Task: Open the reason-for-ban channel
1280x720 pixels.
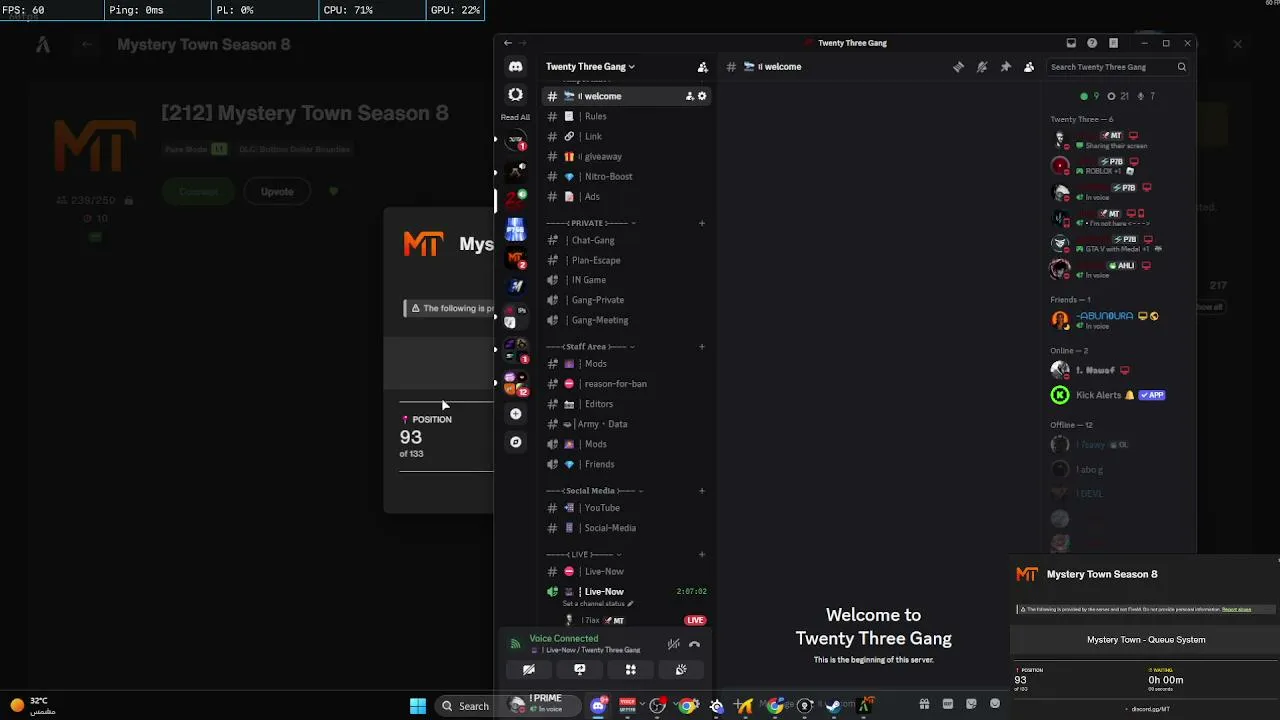Action: (627, 384)
